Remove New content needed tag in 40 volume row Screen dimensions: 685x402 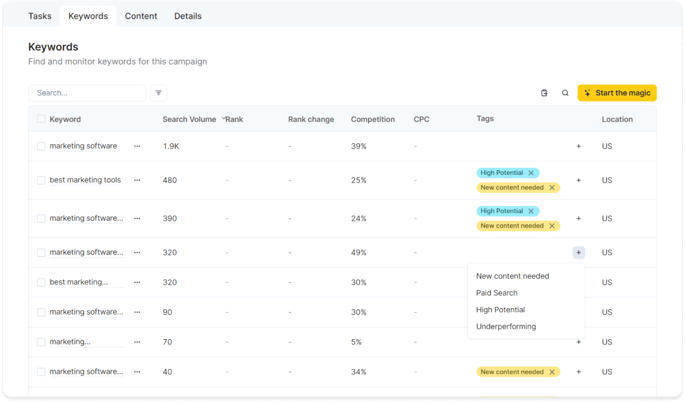[552, 372]
